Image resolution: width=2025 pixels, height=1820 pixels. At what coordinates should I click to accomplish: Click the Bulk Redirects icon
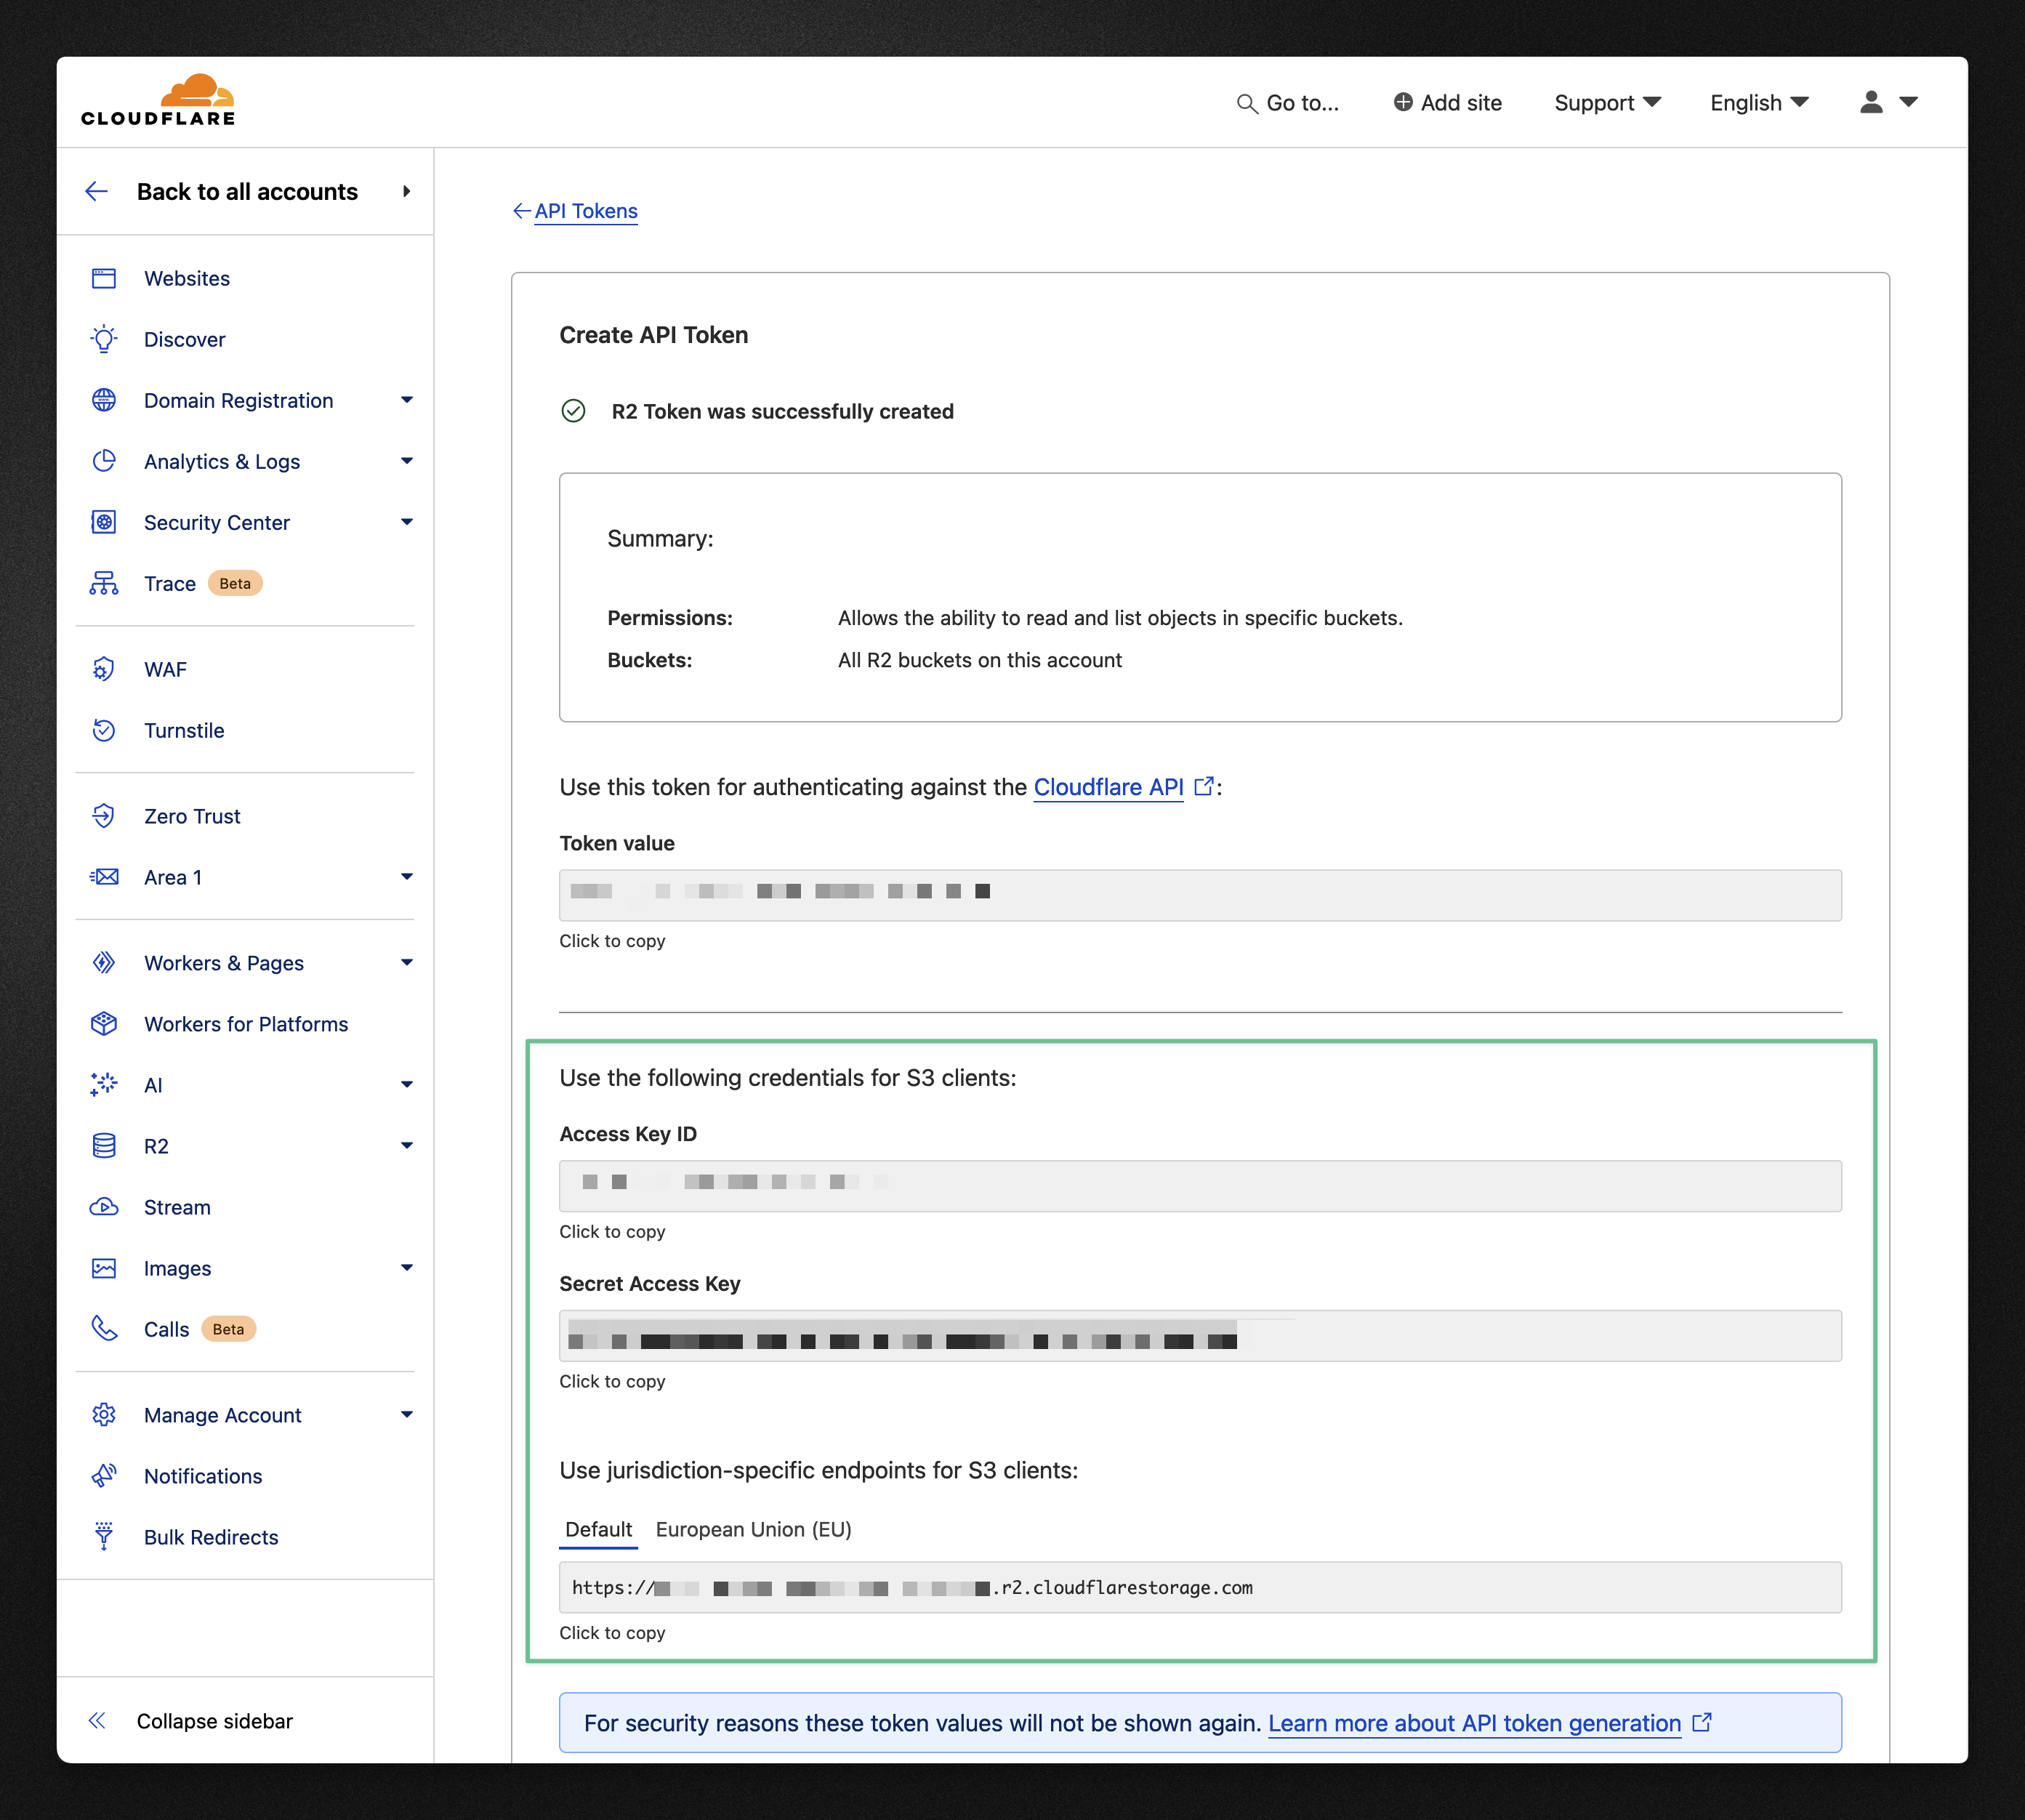click(x=104, y=1537)
